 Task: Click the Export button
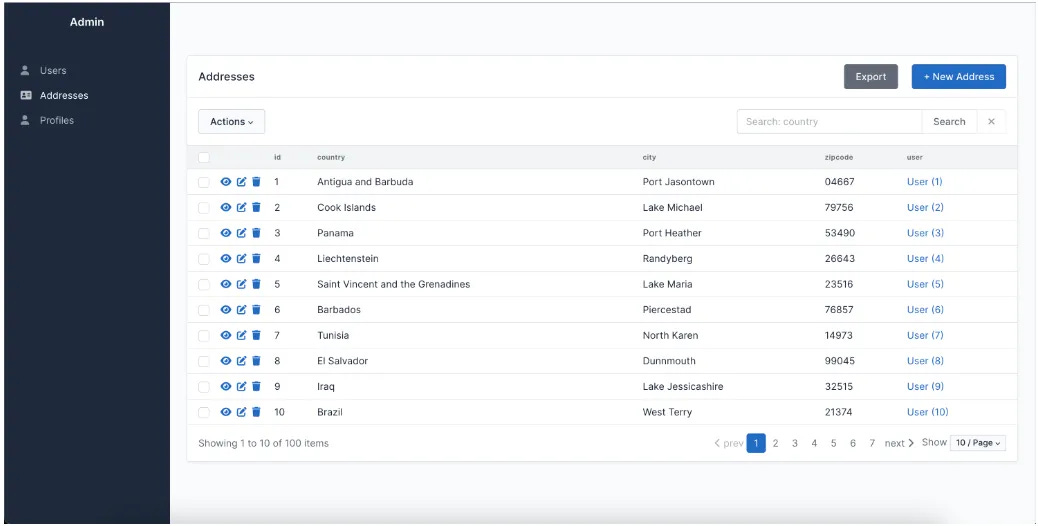pos(871,77)
